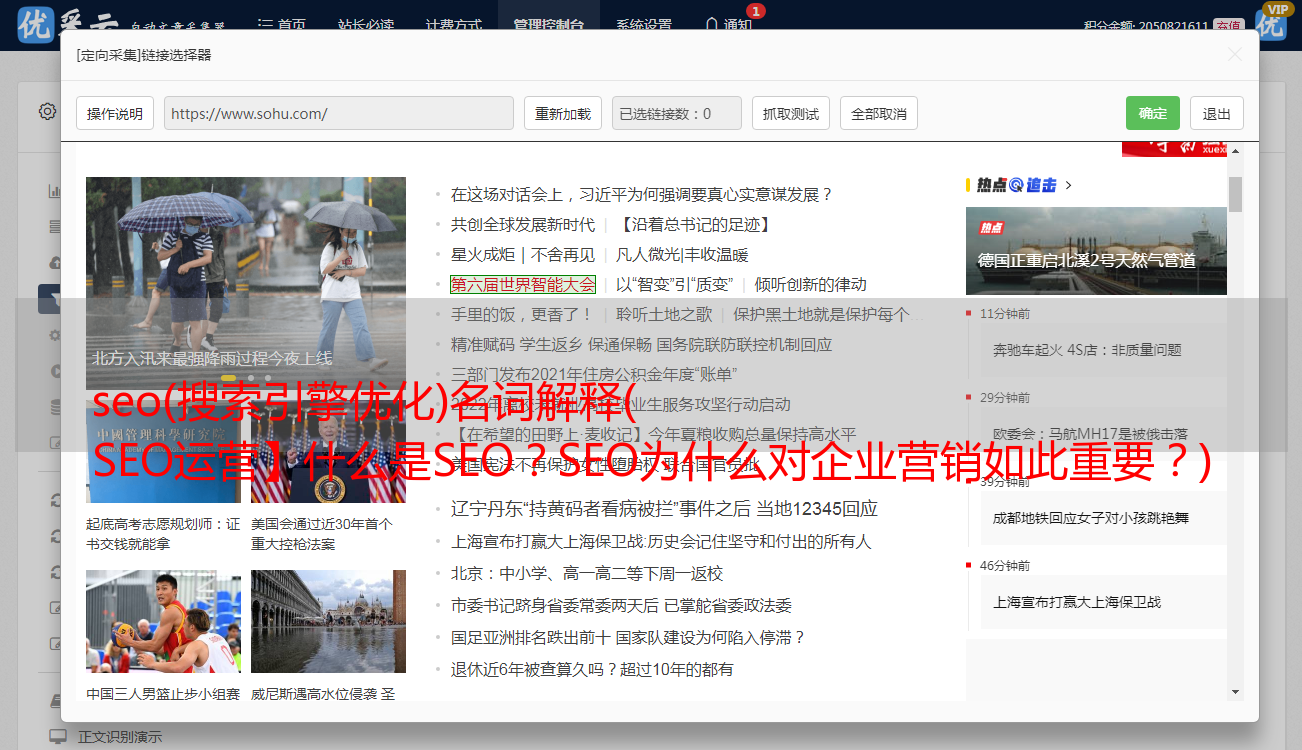The width and height of the screenshot is (1302, 750).
Task: Click headline 北京：中小学、高一高二等下周一返校
Action: [586, 573]
